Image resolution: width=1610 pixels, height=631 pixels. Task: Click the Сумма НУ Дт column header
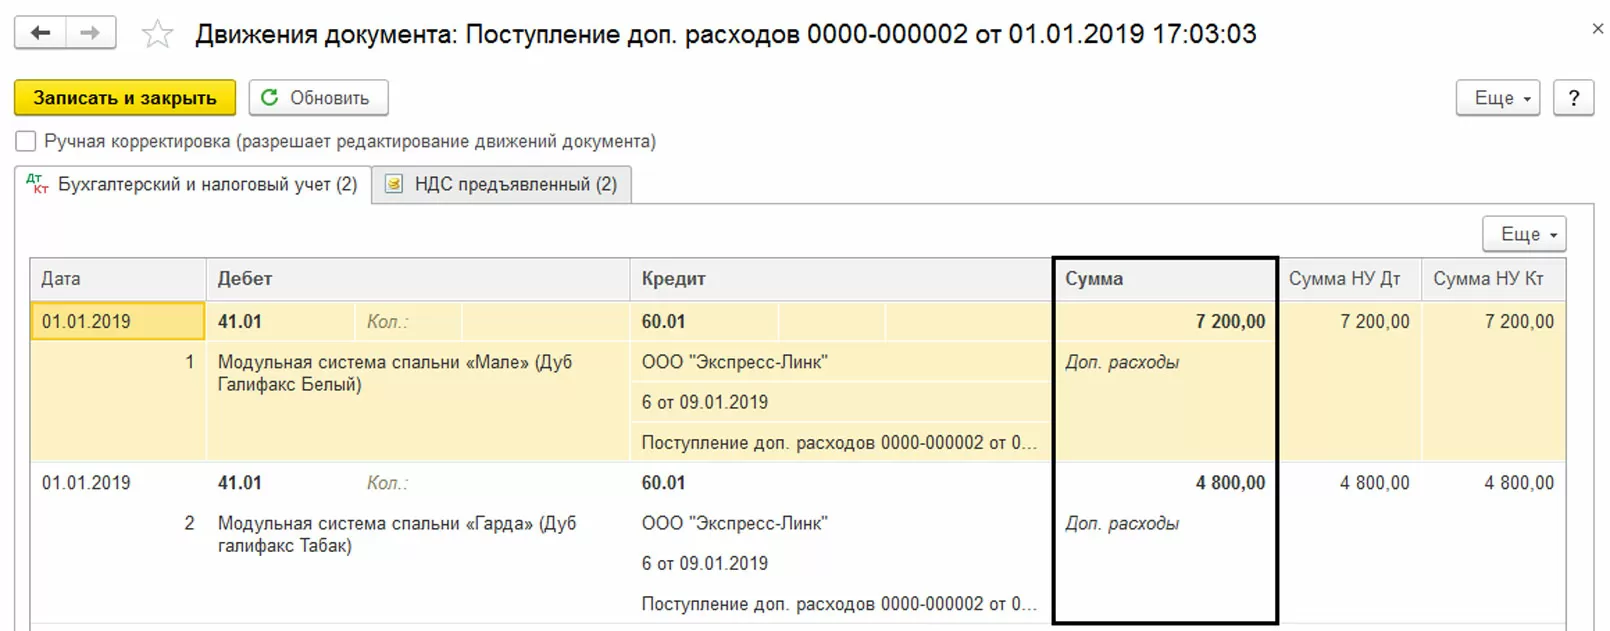1344,279
